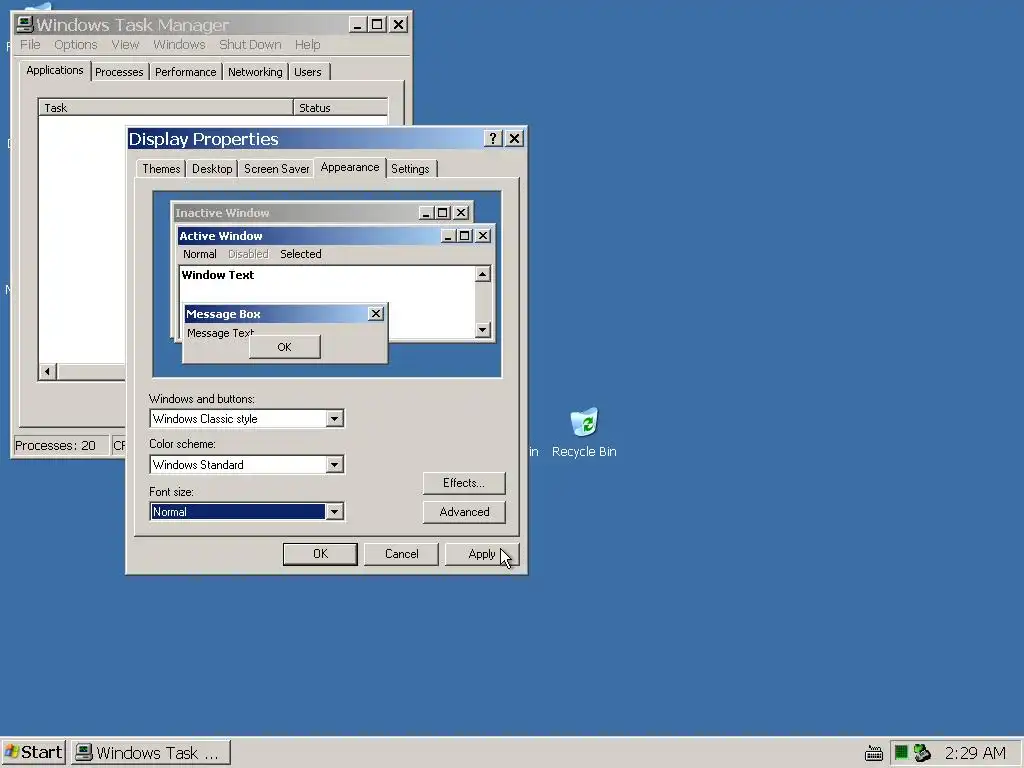Click the network connection tray icon
This screenshot has width=1024, height=768.
point(921,752)
